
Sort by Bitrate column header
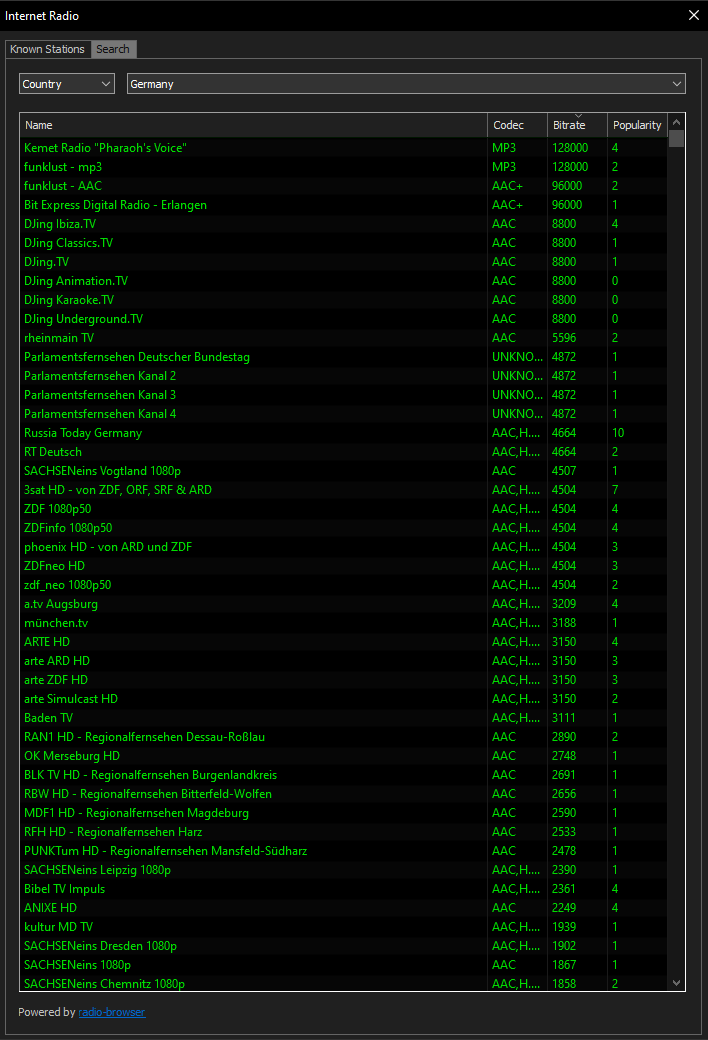click(577, 125)
